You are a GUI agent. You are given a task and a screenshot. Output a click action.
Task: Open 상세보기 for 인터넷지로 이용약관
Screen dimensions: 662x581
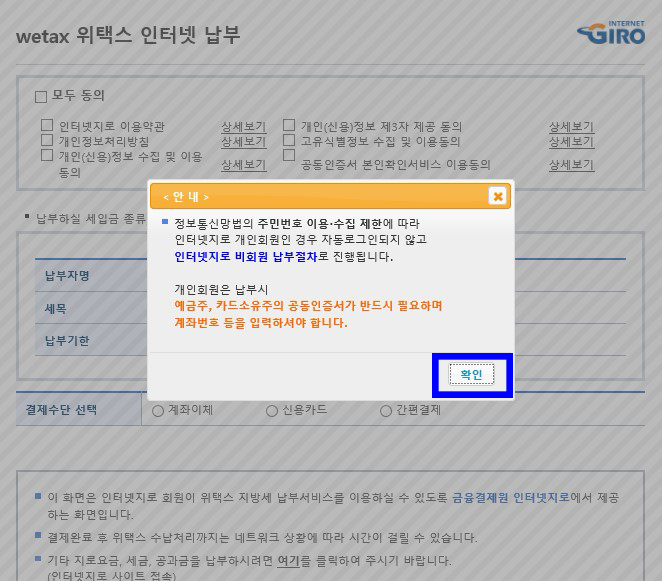coord(244,126)
